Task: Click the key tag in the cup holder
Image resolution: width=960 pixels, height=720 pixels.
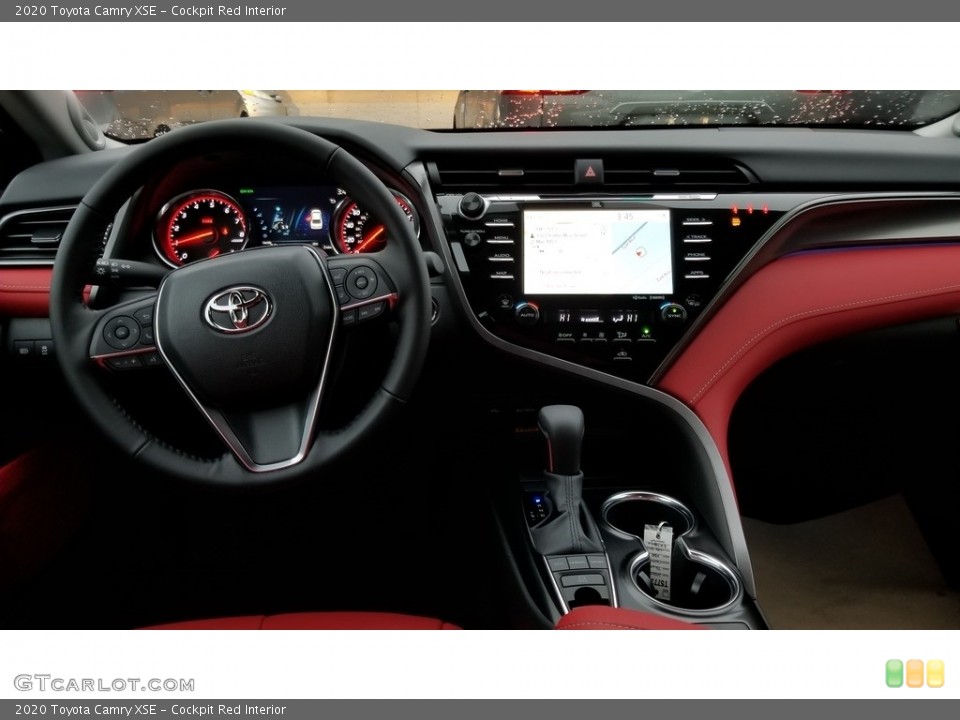Action: click(x=658, y=560)
